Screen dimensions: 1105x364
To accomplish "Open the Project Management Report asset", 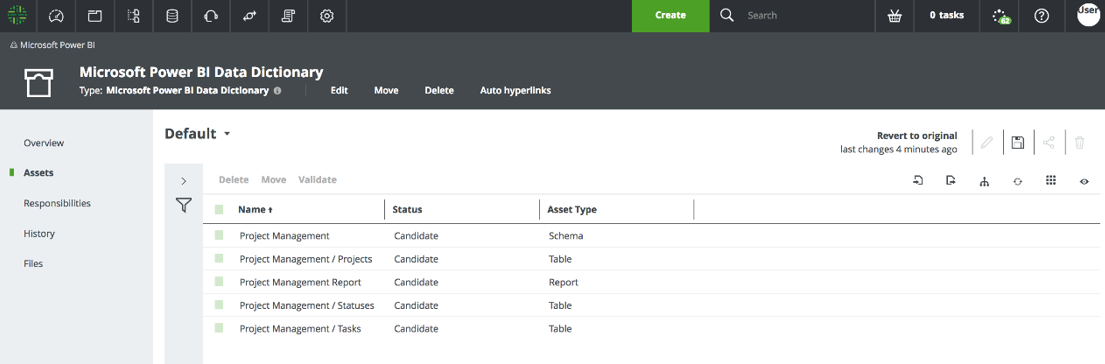I will (x=300, y=282).
